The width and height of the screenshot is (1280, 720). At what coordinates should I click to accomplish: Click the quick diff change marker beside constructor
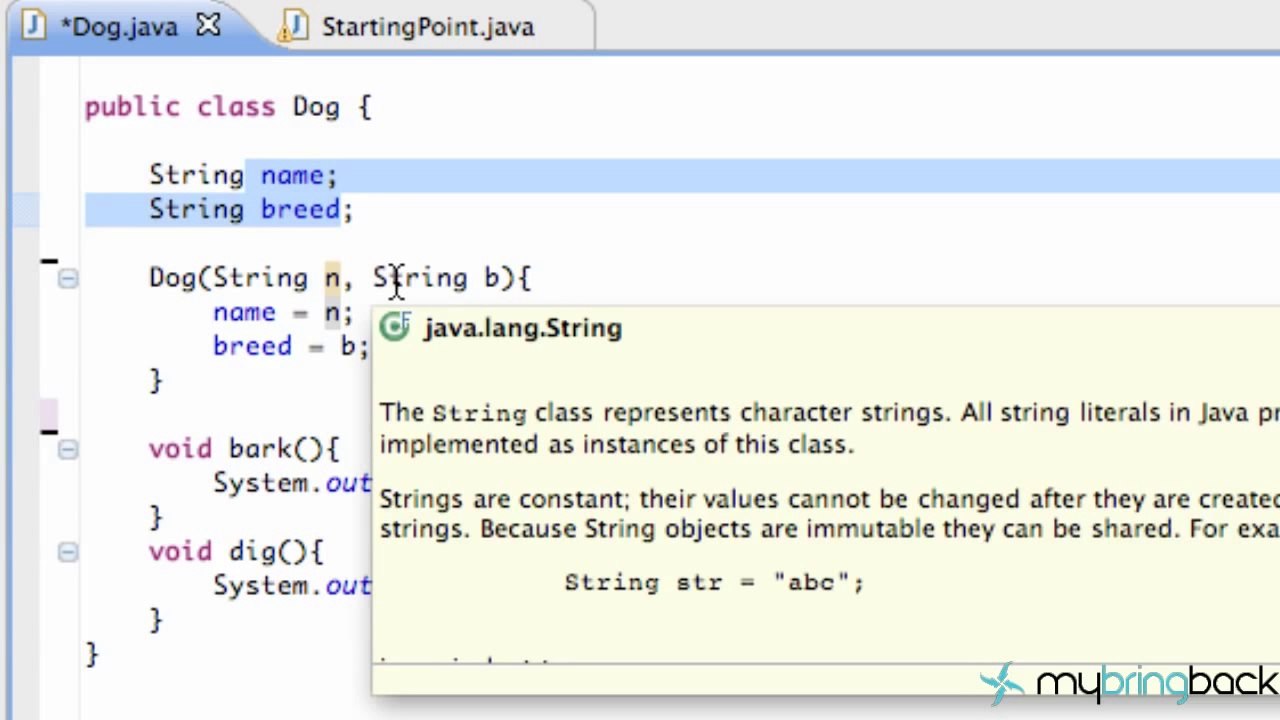tap(49, 263)
